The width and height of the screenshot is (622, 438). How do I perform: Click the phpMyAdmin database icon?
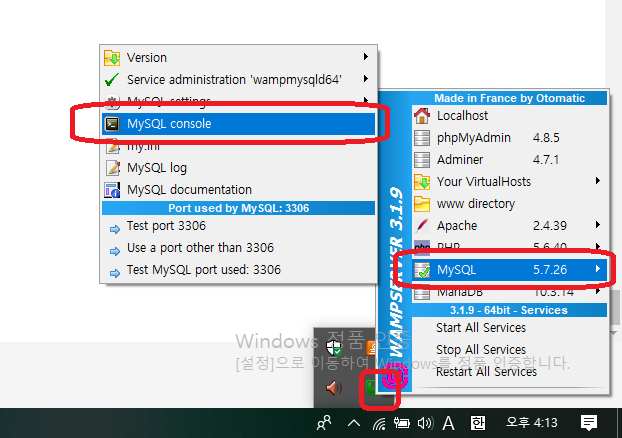tap(422, 138)
